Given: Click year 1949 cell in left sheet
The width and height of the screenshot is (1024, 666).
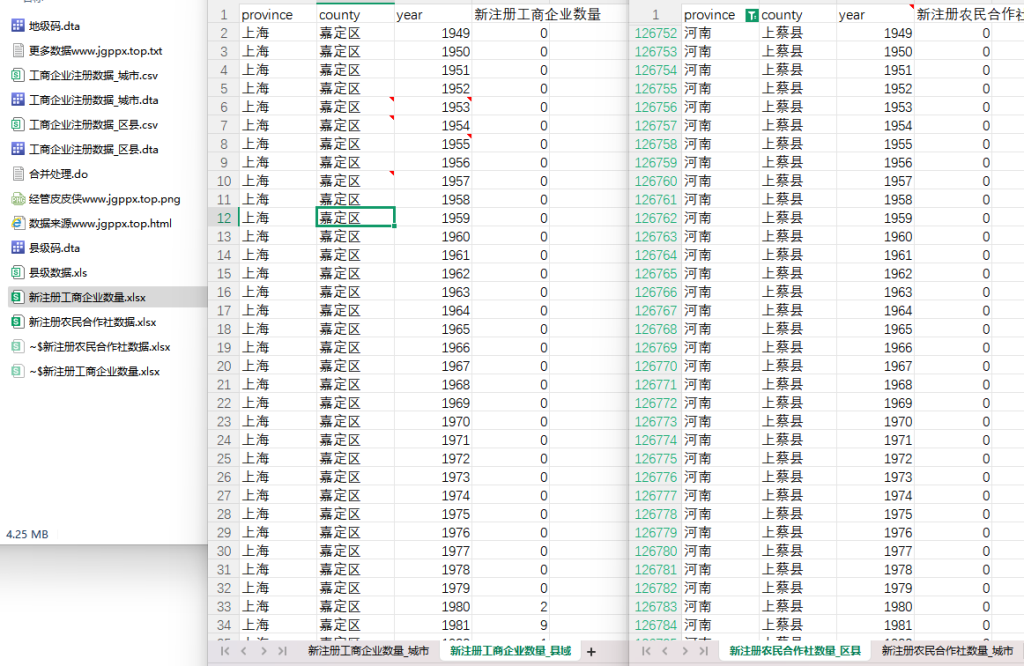Looking at the screenshot, I should point(433,33).
